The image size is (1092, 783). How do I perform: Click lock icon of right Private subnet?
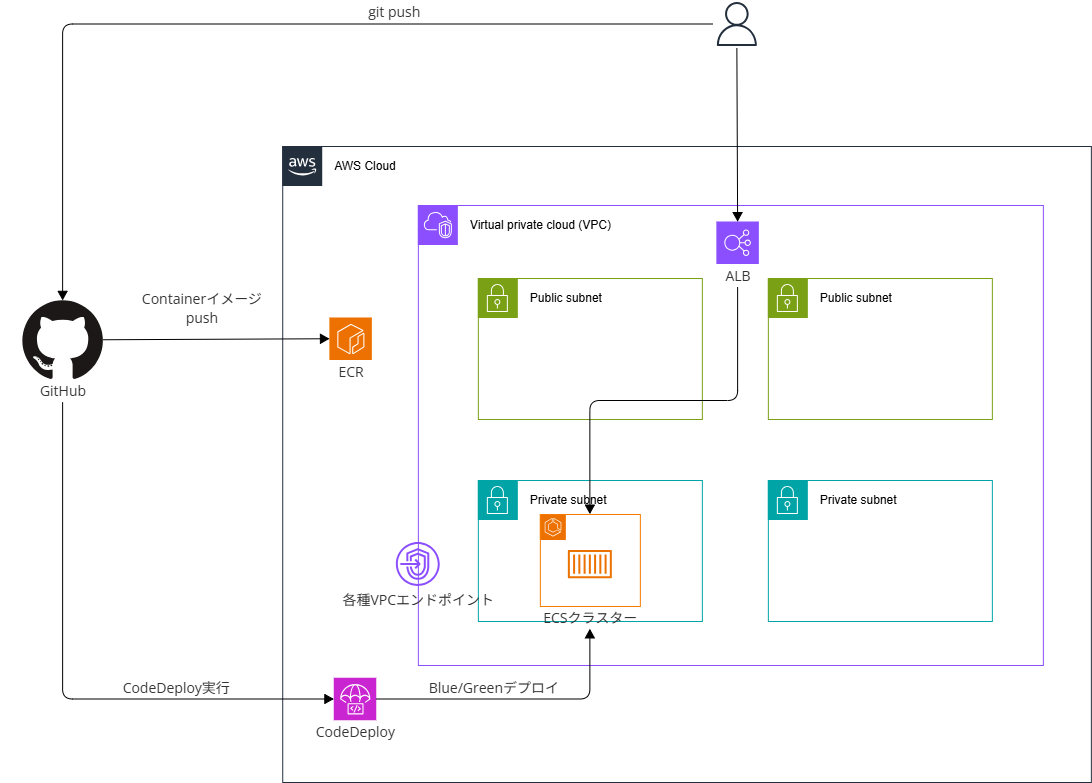click(x=788, y=500)
